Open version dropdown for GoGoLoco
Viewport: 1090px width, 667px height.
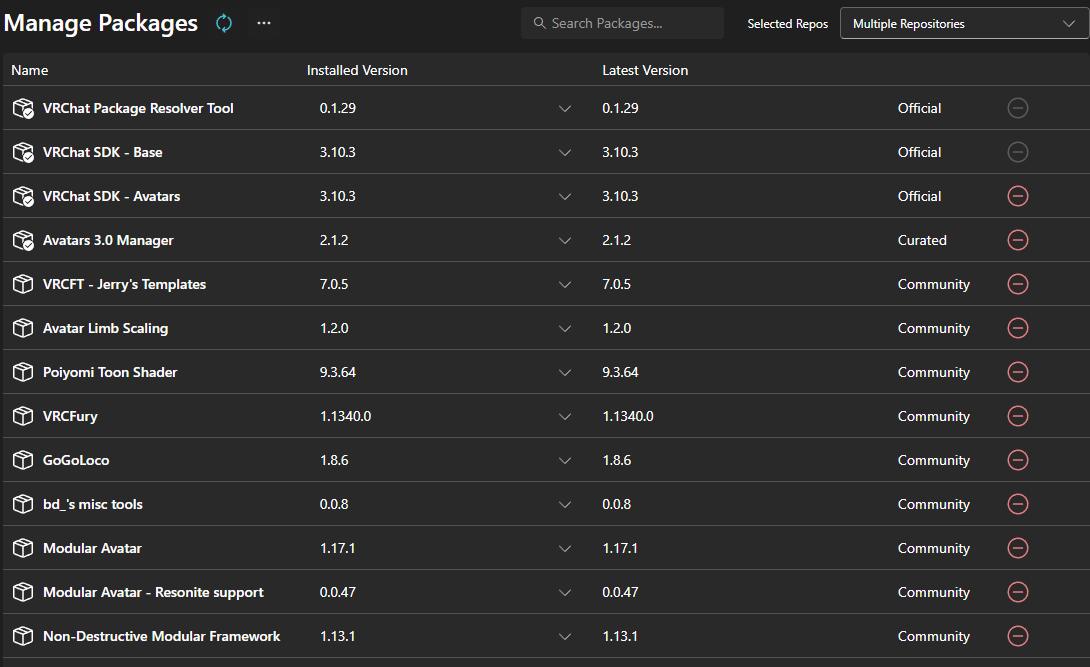coord(565,461)
